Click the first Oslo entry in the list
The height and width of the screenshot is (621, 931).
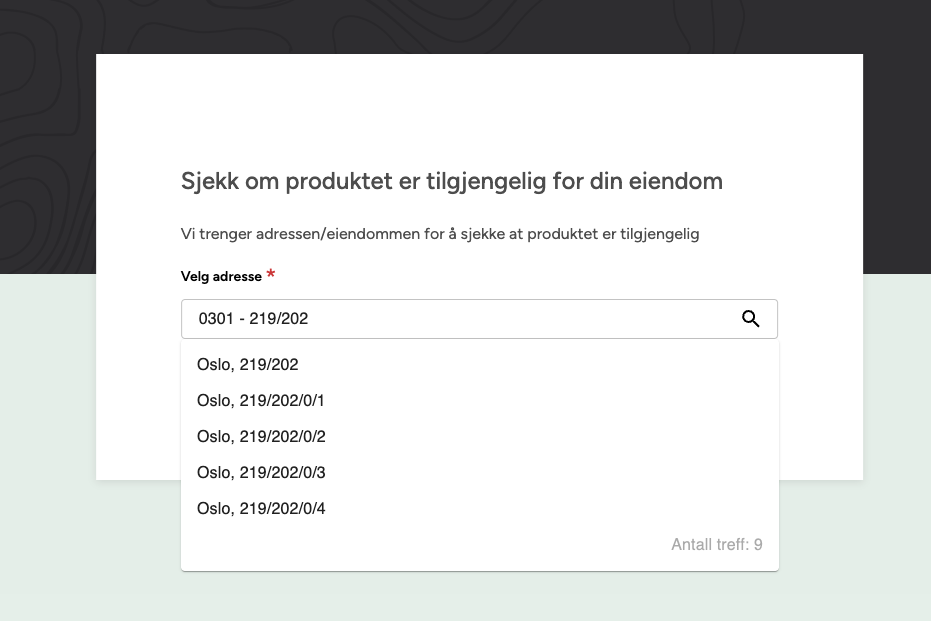[x=247, y=364]
